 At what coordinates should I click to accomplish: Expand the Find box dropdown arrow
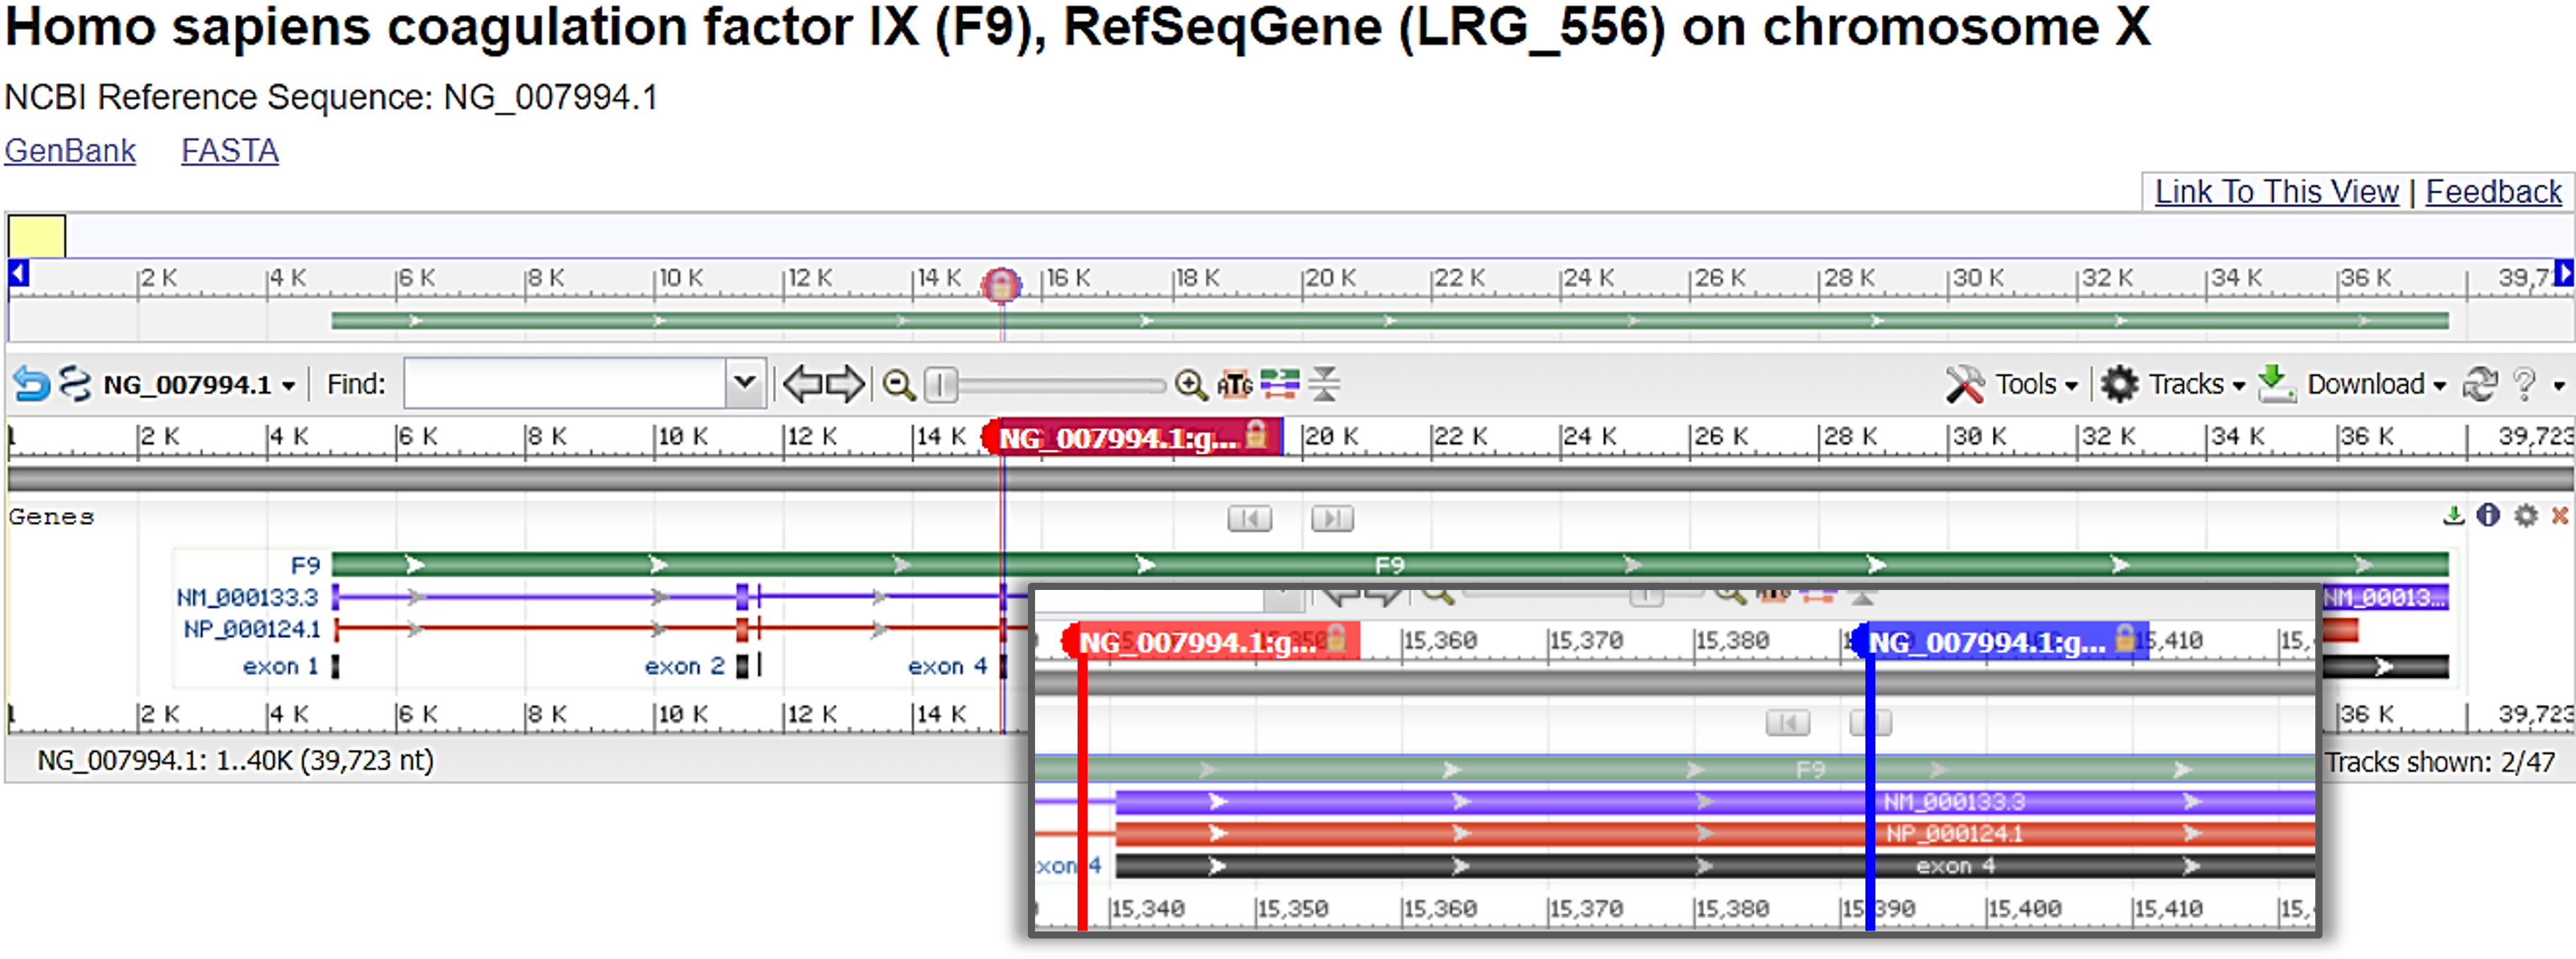pos(744,383)
